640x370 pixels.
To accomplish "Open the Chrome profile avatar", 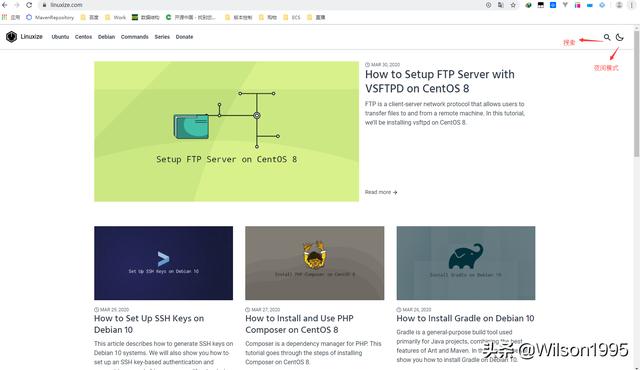I will 619,5.
